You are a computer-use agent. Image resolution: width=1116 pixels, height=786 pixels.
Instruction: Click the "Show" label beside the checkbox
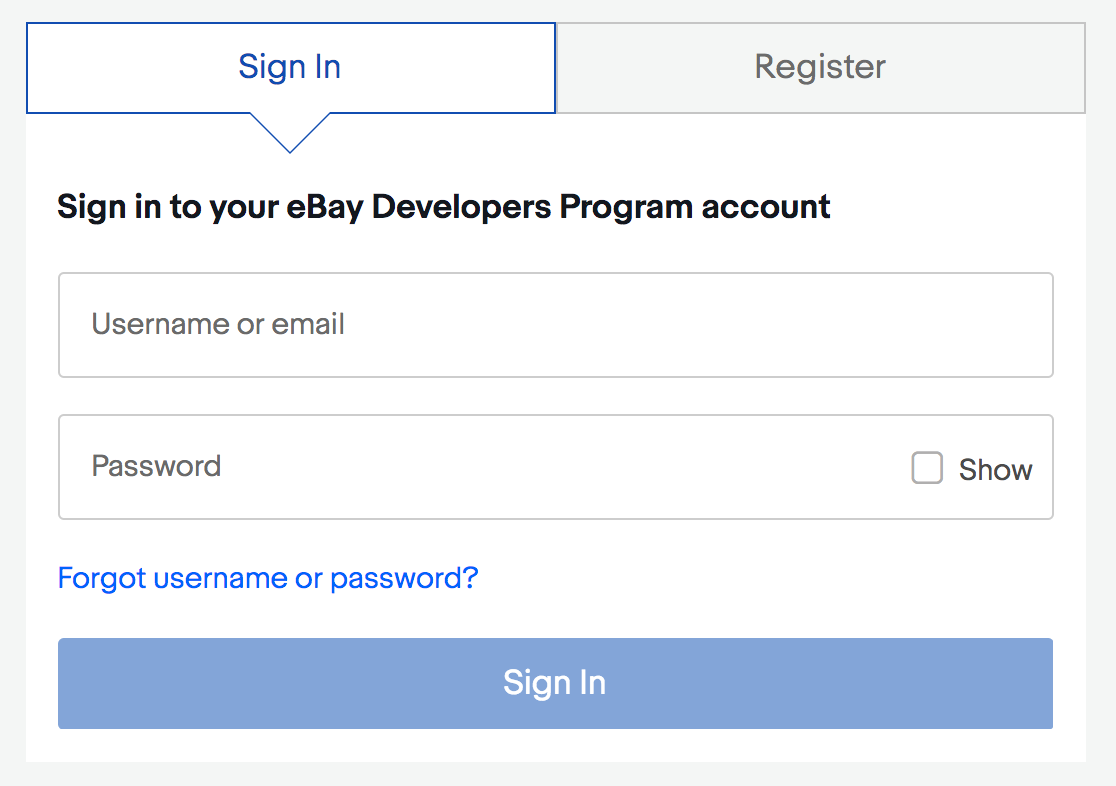coord(995,470)
